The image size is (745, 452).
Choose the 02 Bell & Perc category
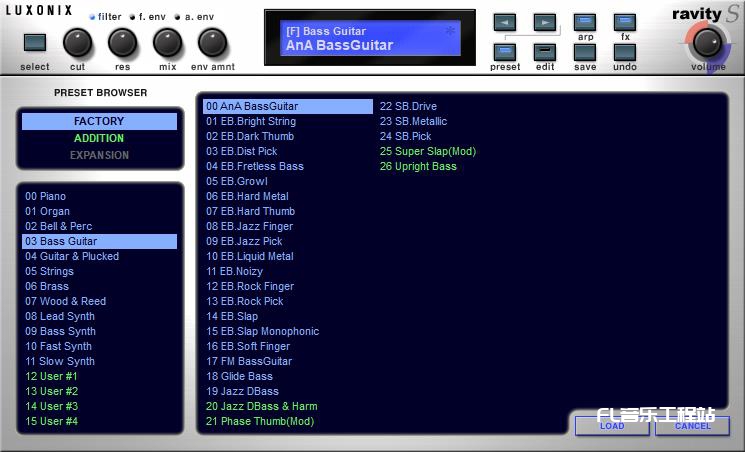[x=99, y=226]
